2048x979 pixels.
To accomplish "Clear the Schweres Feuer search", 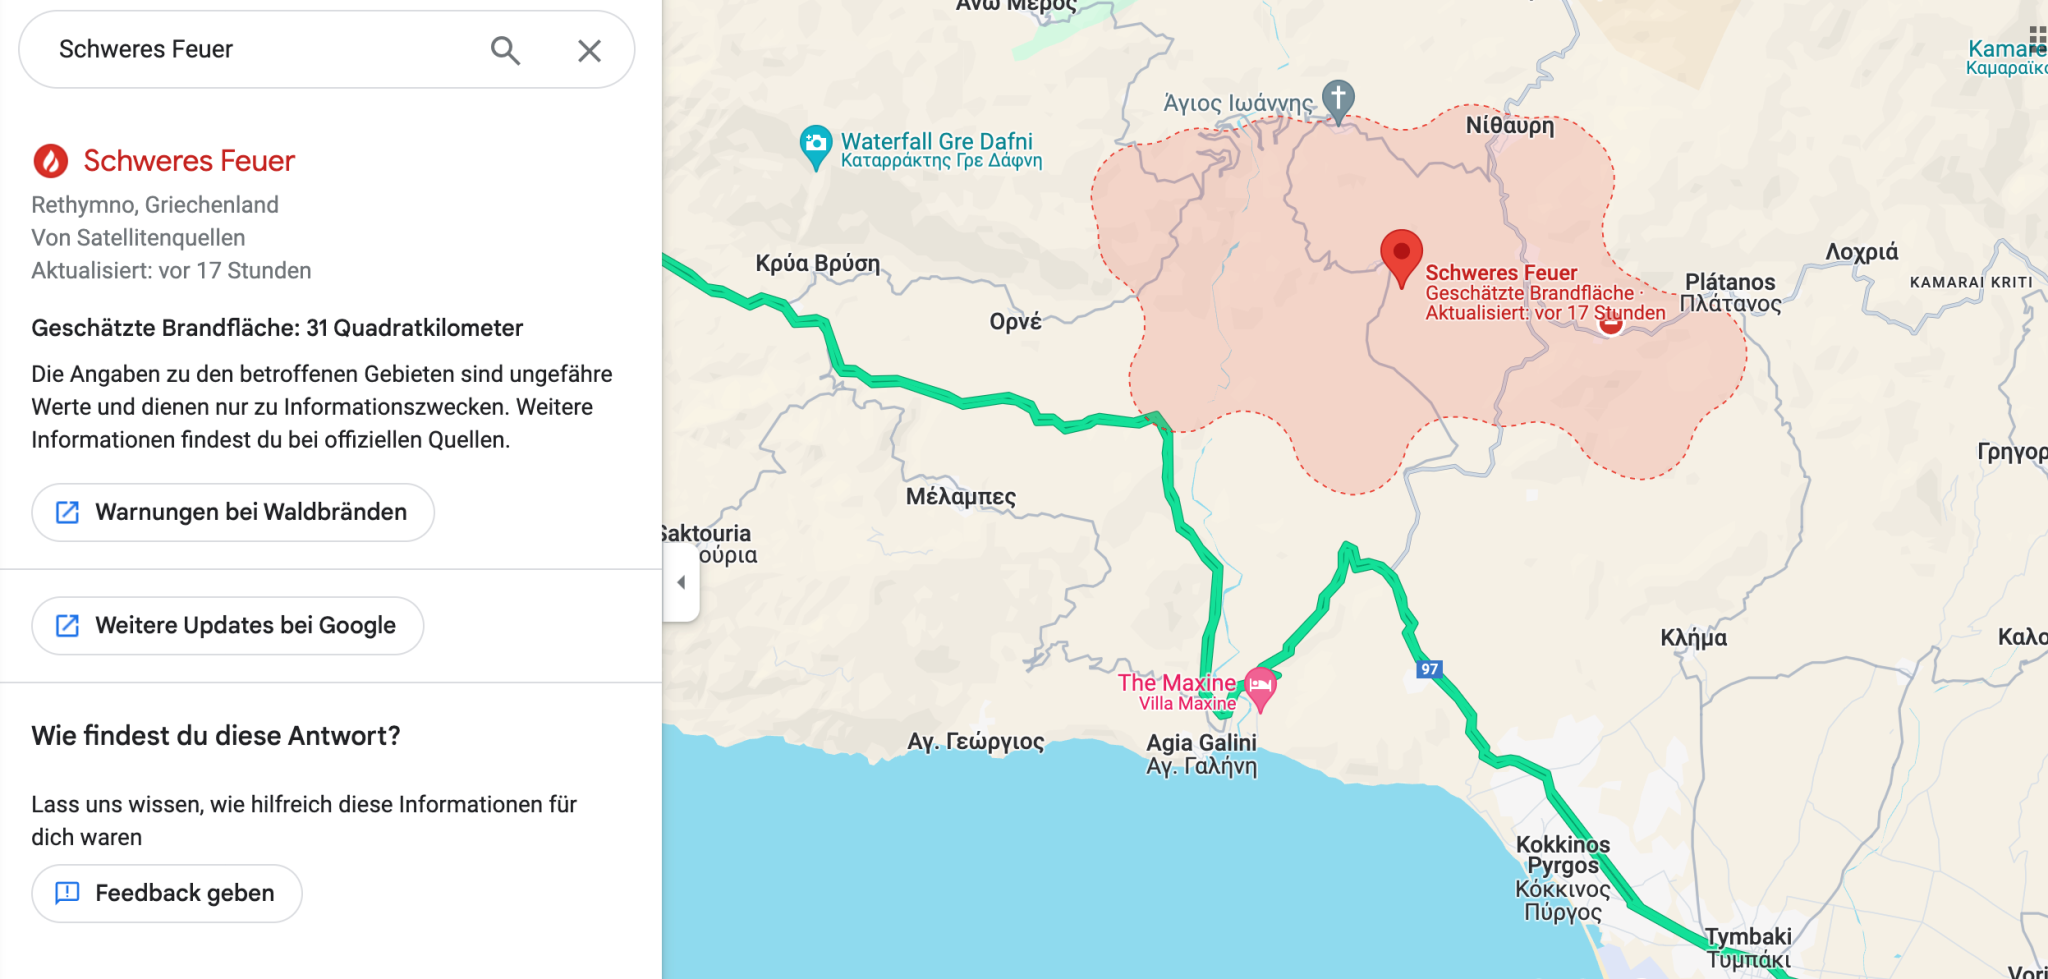I will 589,50.
